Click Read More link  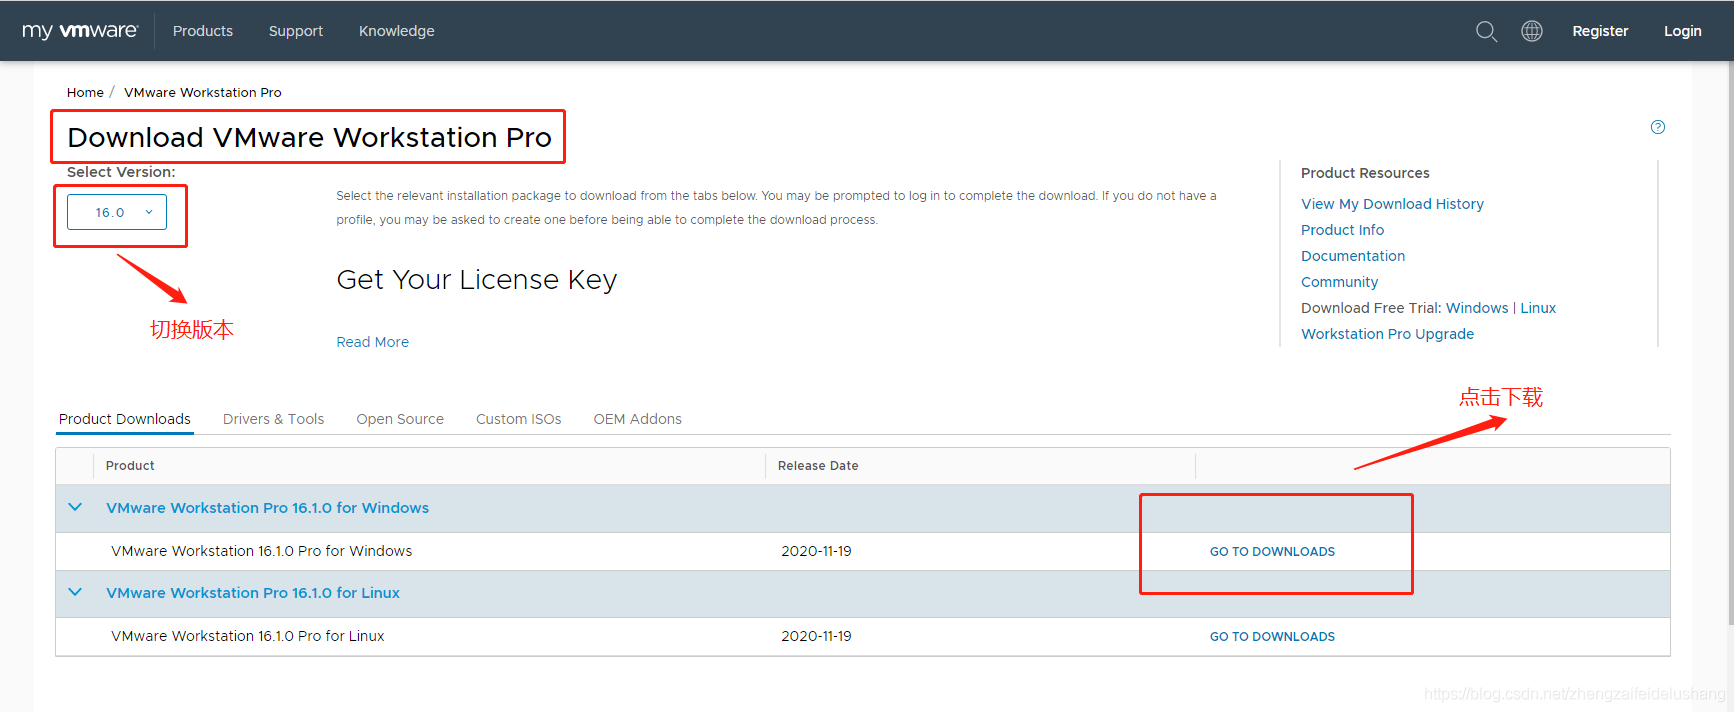[373, 342]
